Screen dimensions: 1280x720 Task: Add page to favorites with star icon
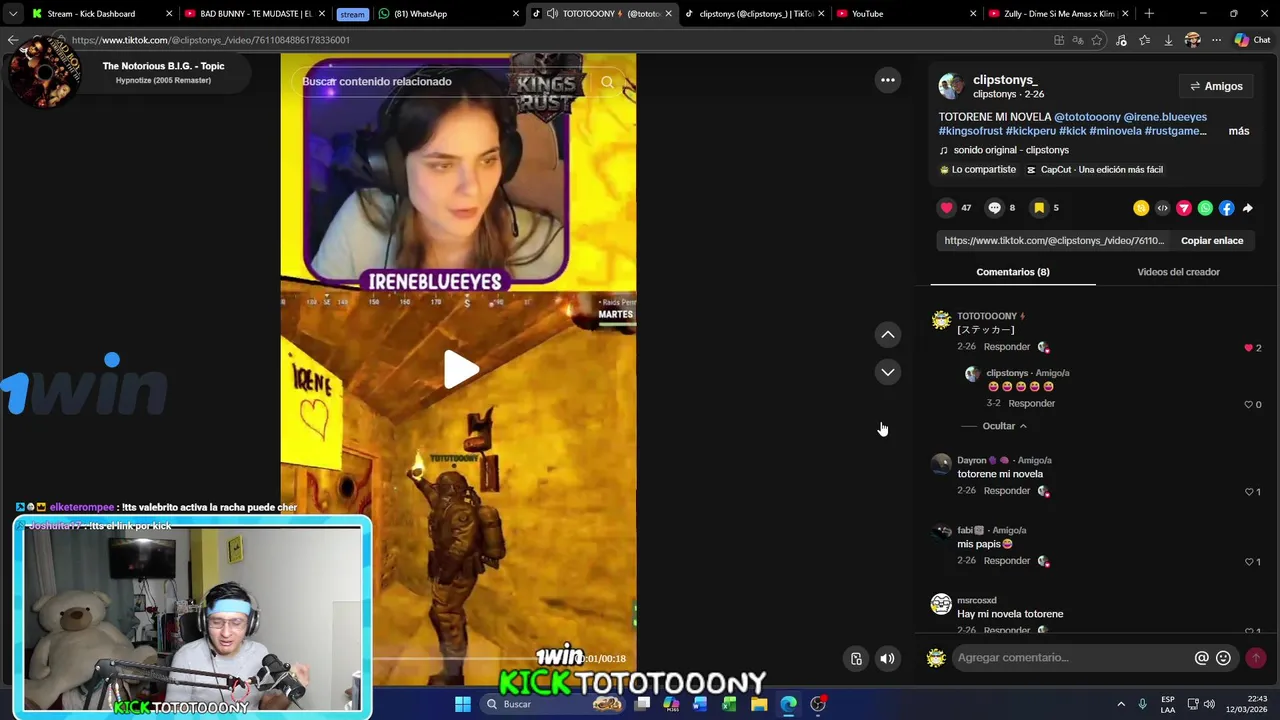[x=1097, y=40]
